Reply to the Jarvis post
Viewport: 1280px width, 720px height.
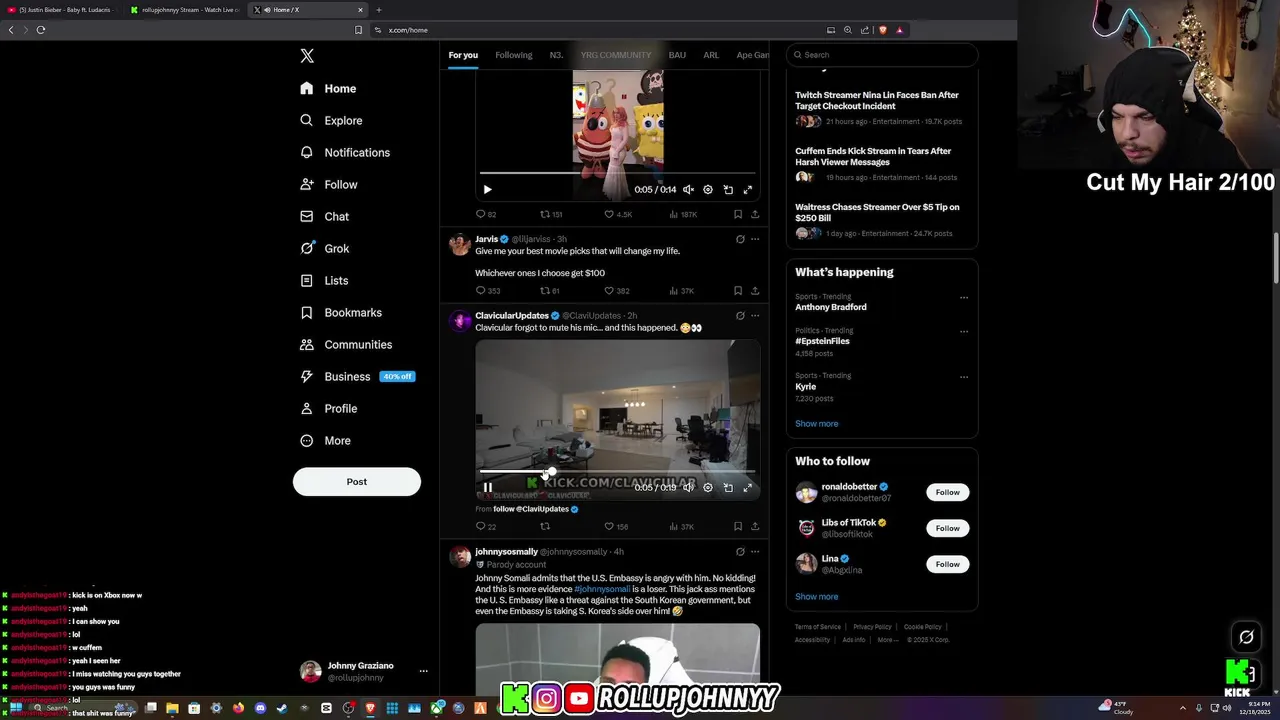[x=487, y=291]
